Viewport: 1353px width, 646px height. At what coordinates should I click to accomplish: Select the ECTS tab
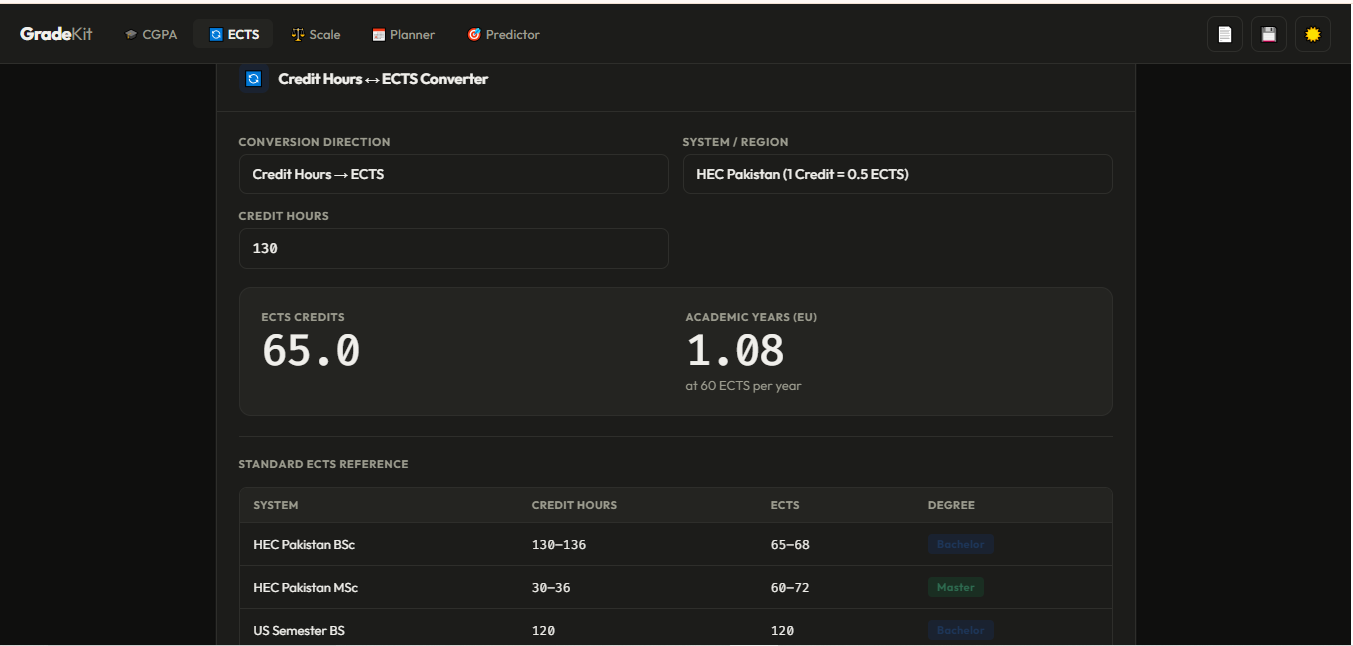click(234, 34)
